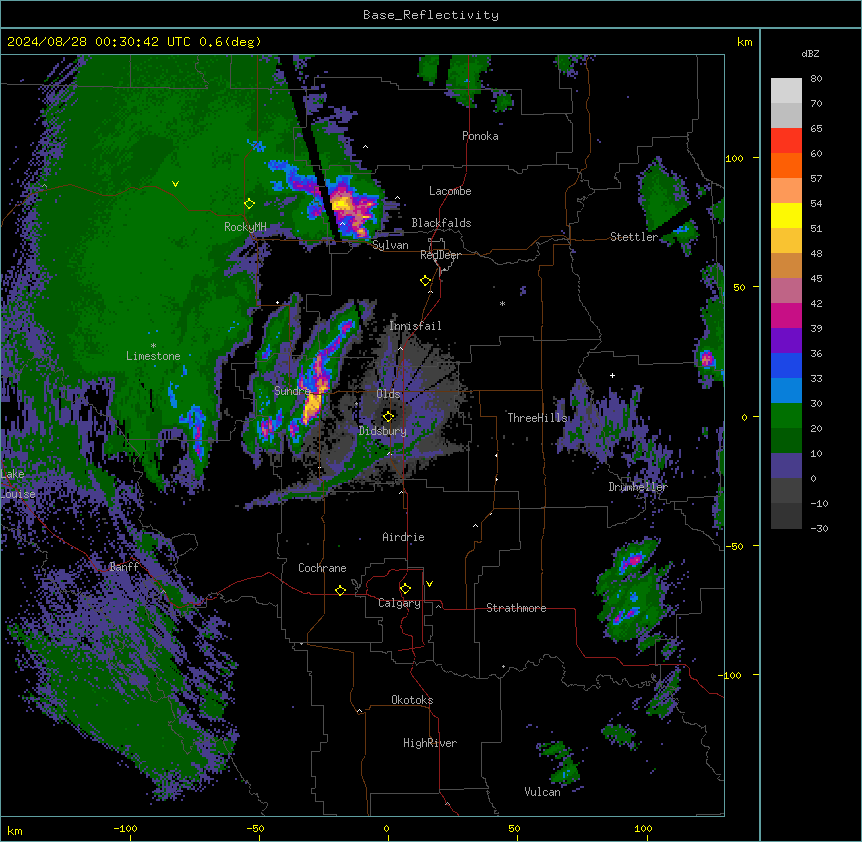Click the Banff label on map
Image resolution: width=862 pixels, height=842 pixels.
(x=124, y=567)
